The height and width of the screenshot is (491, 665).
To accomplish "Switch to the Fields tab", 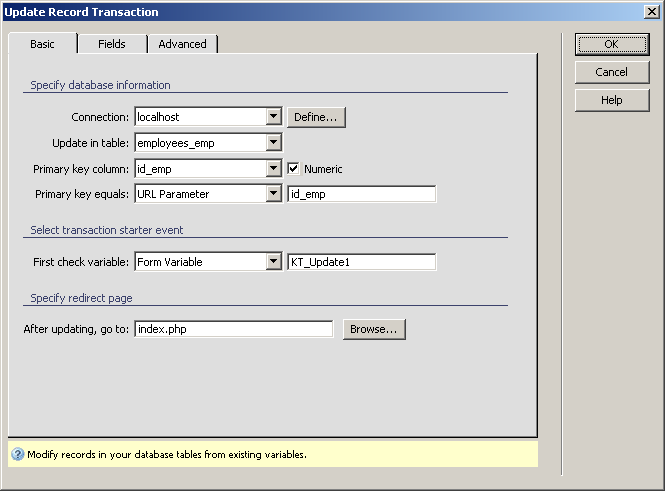I will pyautogui.click(x=112, y=44).
